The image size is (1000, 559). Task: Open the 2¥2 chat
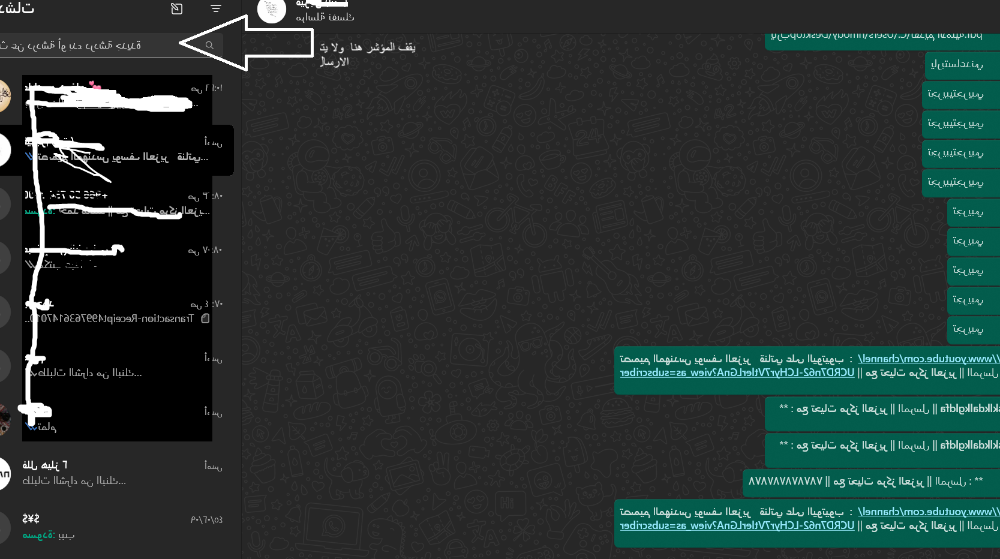pyautogui.click(x=117, y=527)
